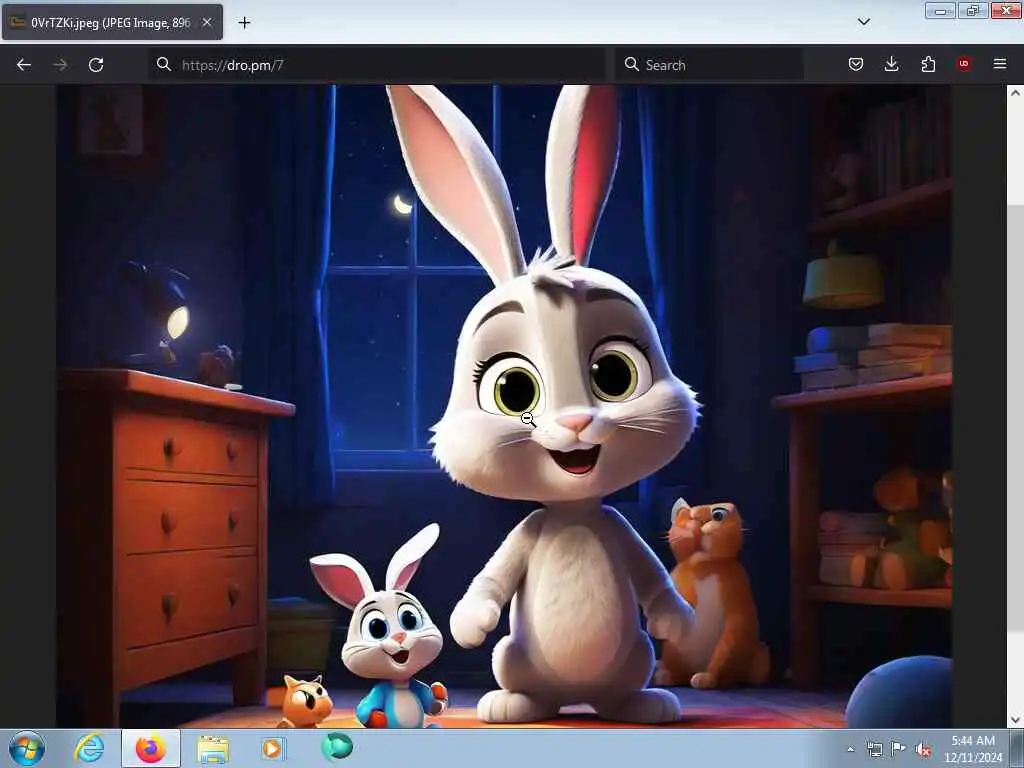The width and height of the screenshot is (1024, 768).
Task: Open the green globe taskbar app
Action: tap(337, 747)
